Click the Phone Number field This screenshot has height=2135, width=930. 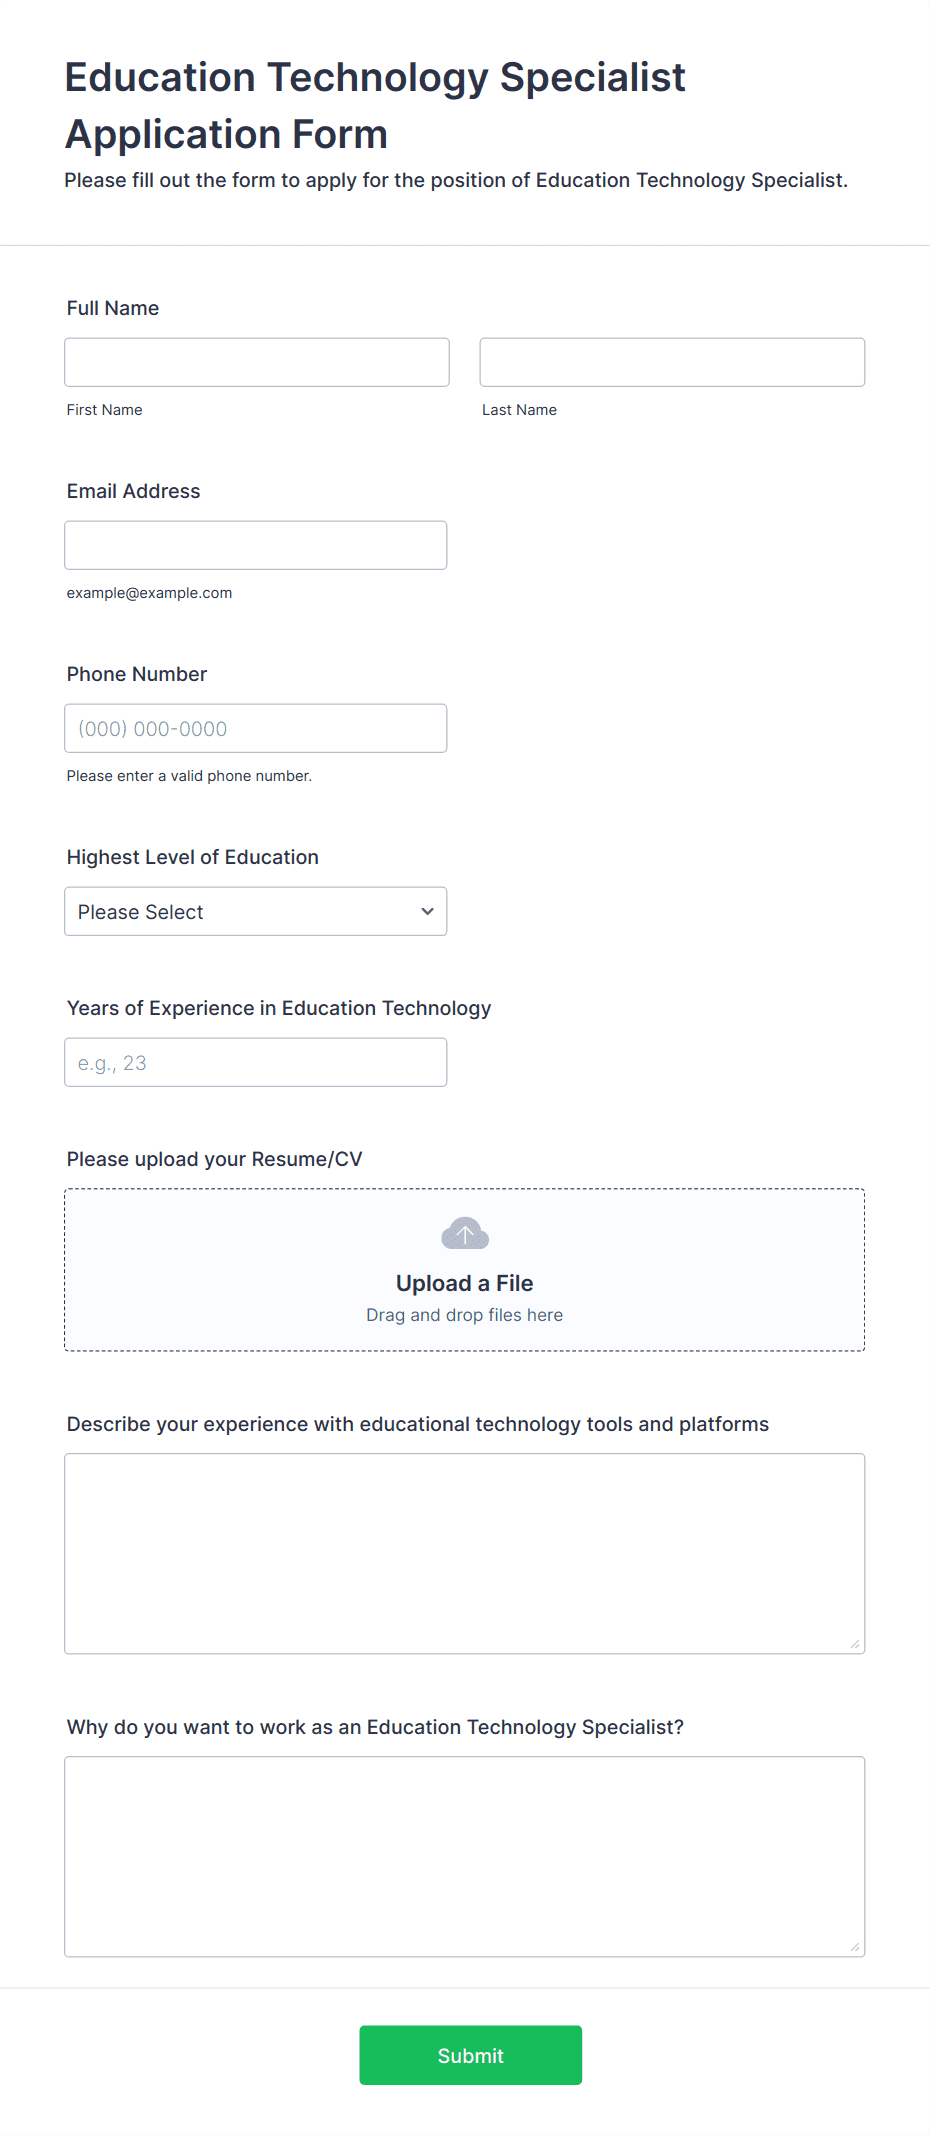point(256,728)
